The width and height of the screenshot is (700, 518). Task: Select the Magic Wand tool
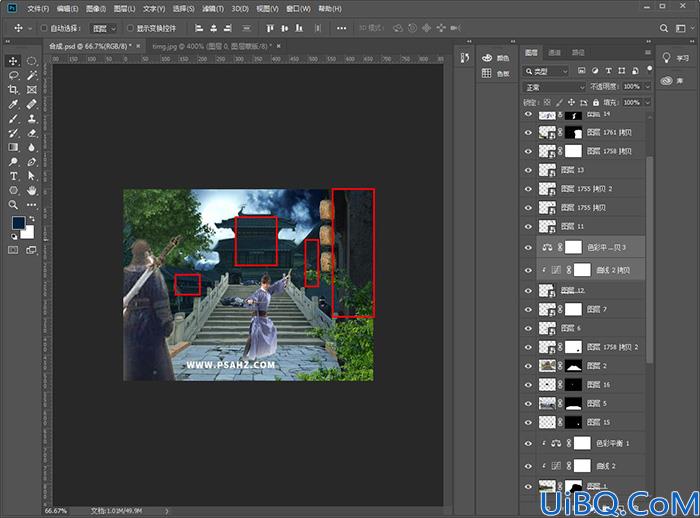31,75
